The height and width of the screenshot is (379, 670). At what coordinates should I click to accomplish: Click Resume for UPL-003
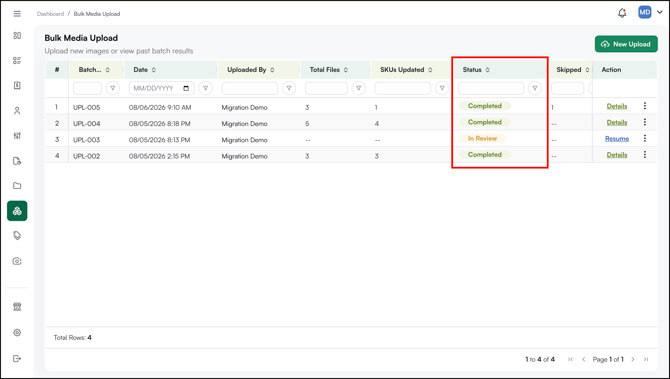point(617,139)
